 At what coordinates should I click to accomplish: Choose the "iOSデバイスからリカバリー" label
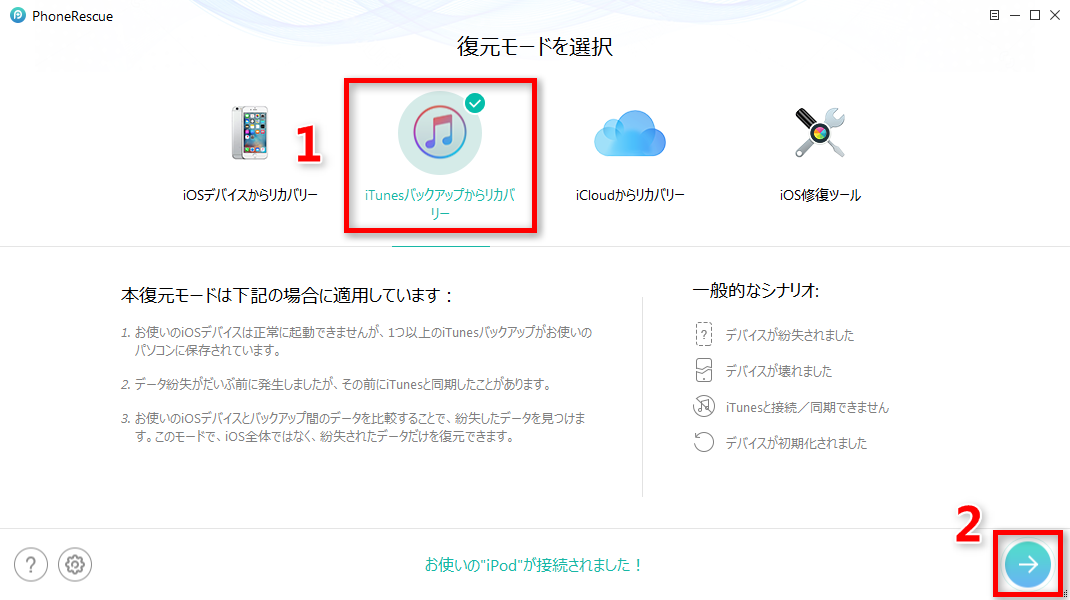point(250,195)
